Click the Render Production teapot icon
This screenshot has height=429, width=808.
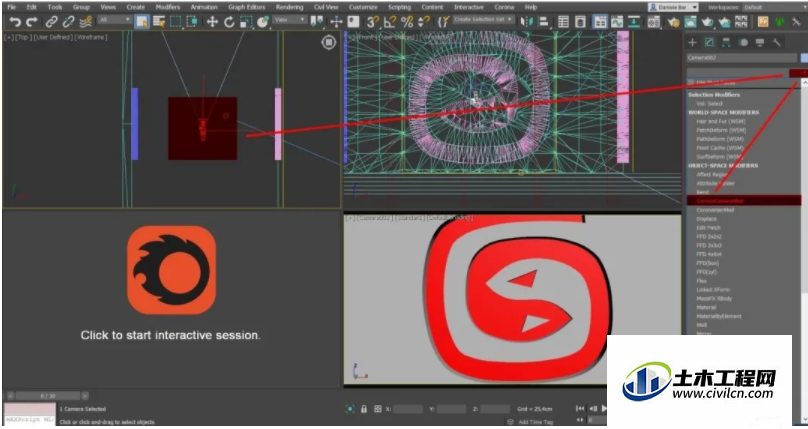click(x=708, y=22)
